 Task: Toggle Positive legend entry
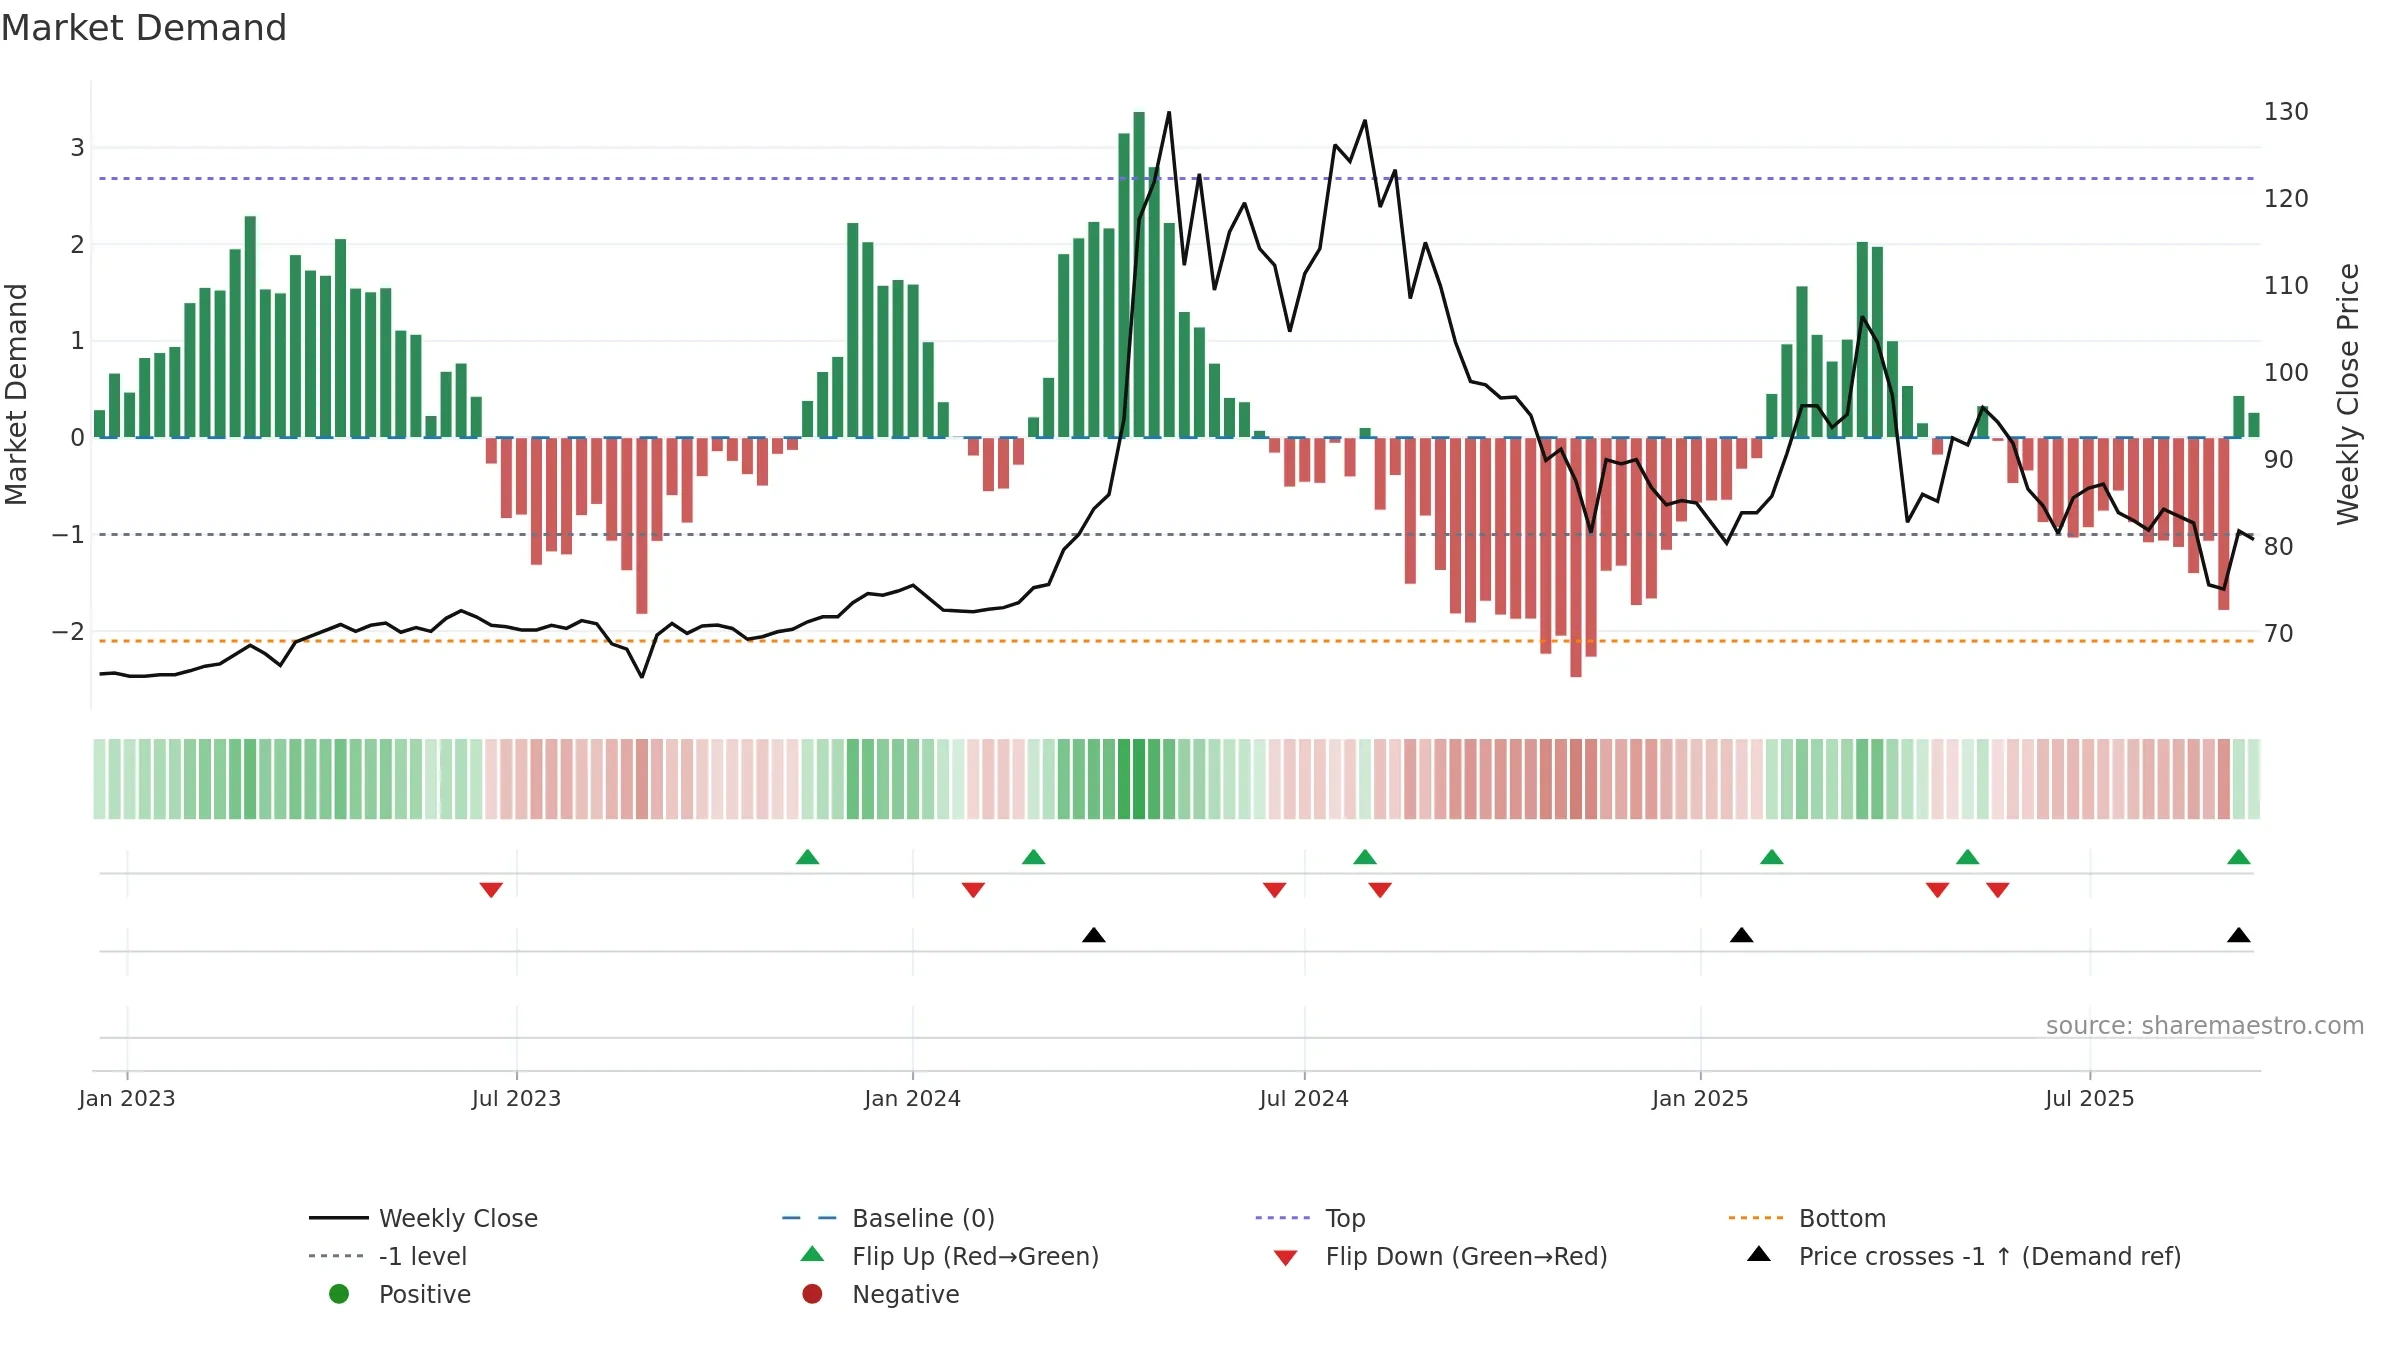pos(400,1294)
